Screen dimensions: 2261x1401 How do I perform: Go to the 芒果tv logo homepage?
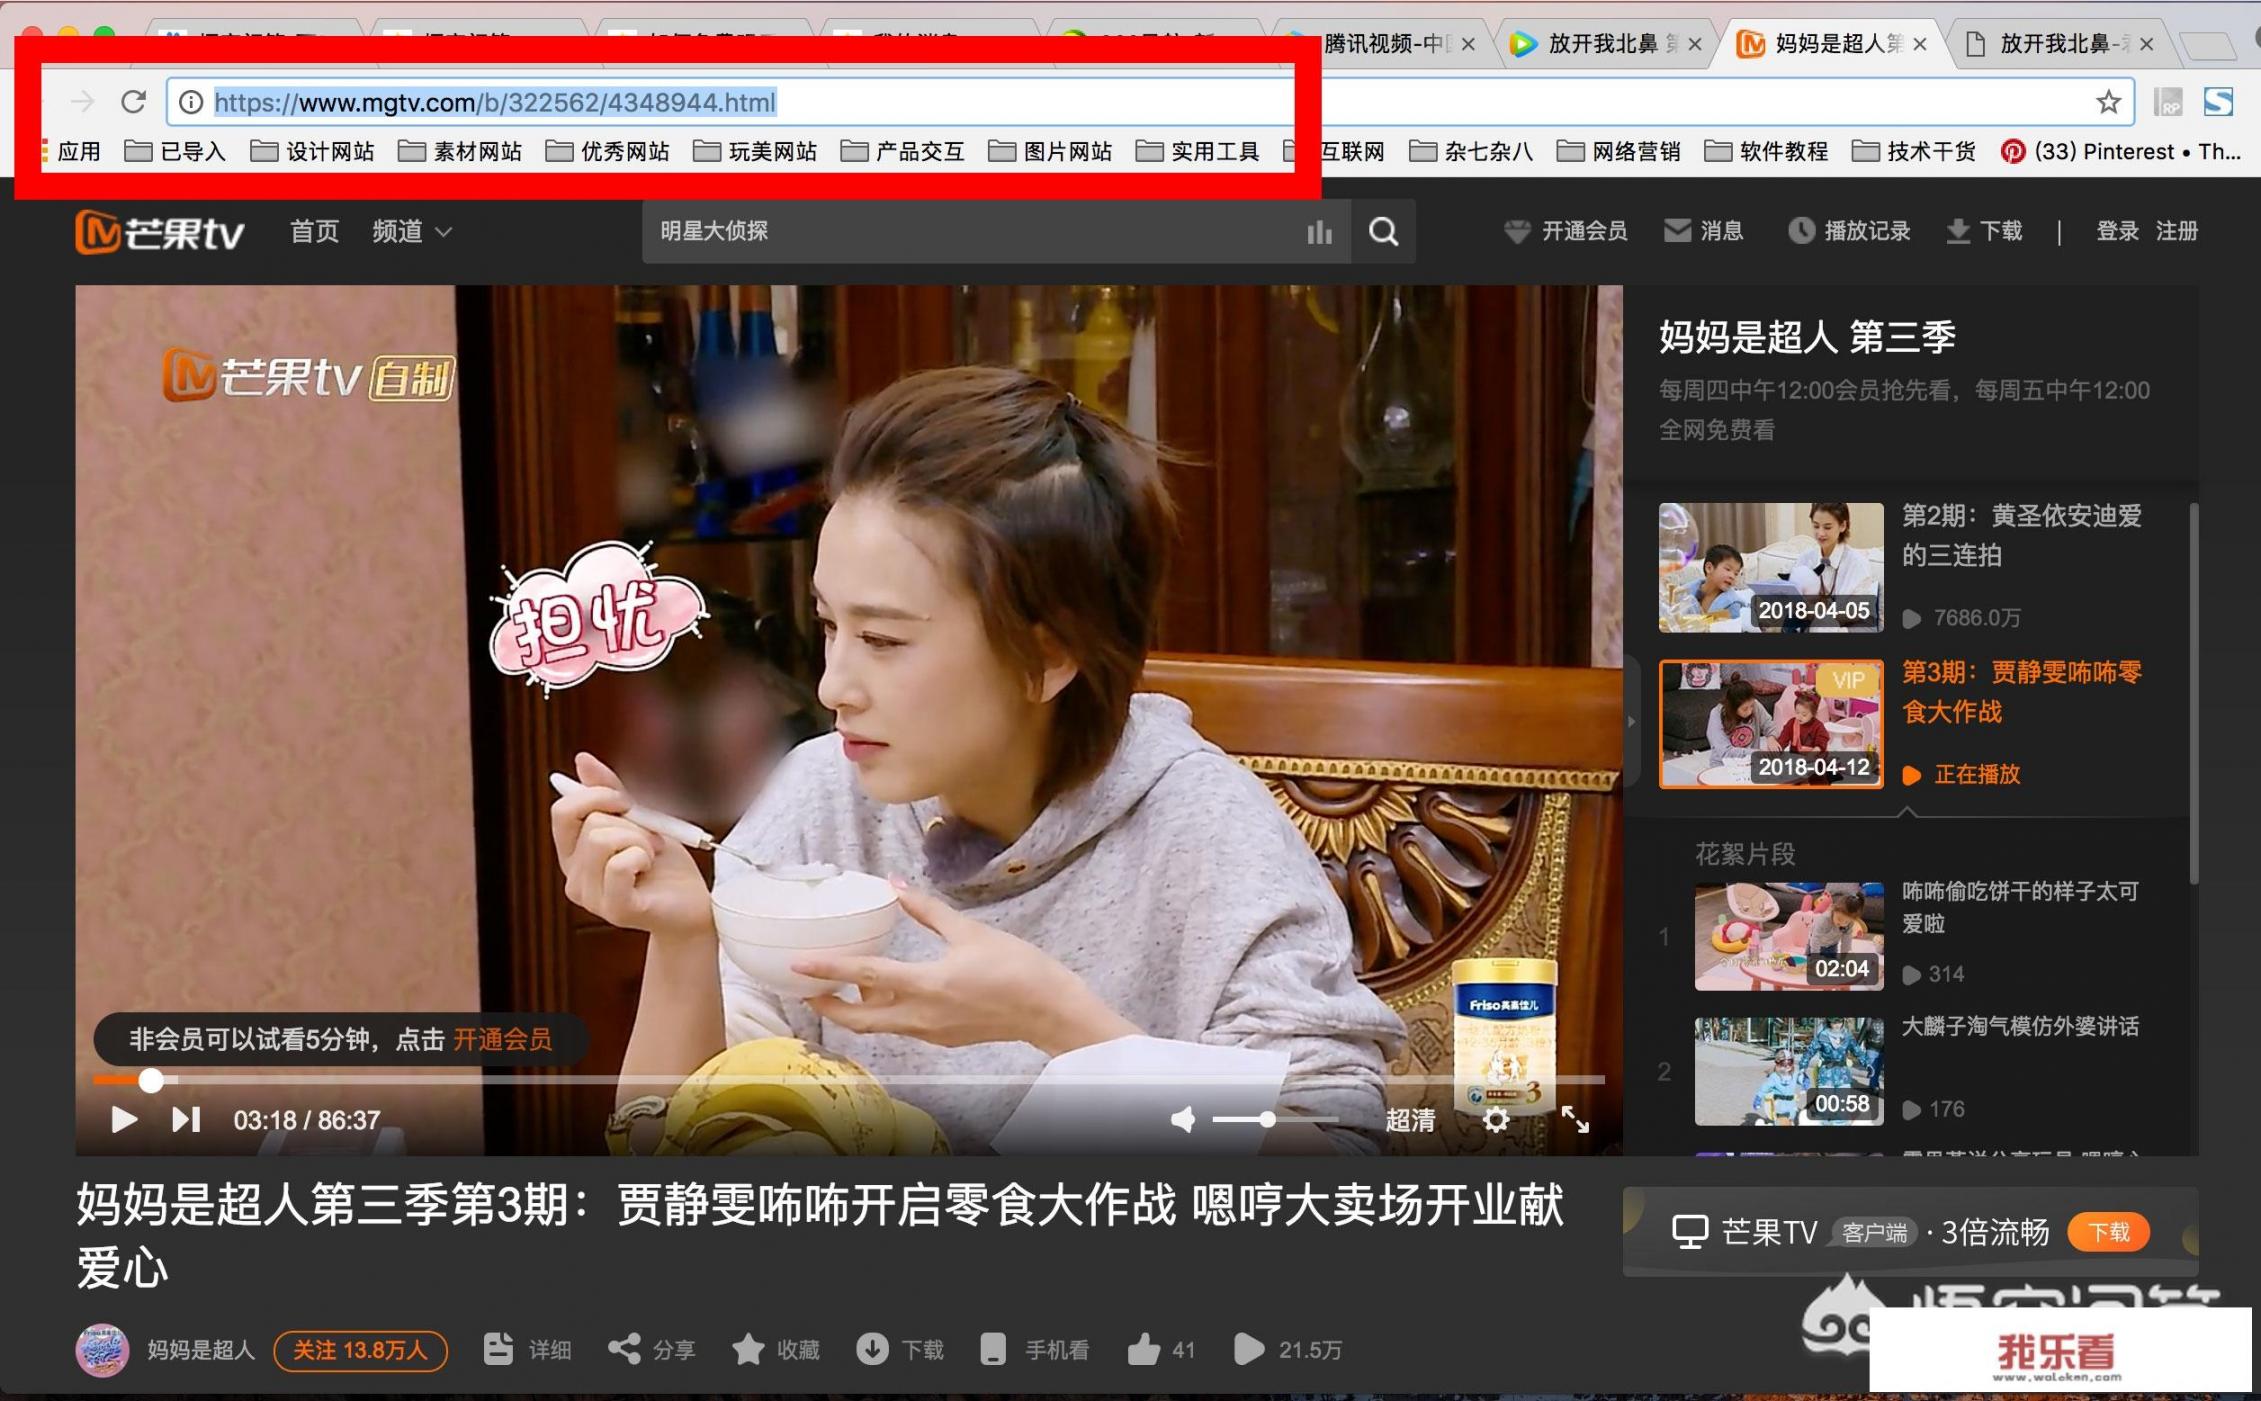(160, 231)
